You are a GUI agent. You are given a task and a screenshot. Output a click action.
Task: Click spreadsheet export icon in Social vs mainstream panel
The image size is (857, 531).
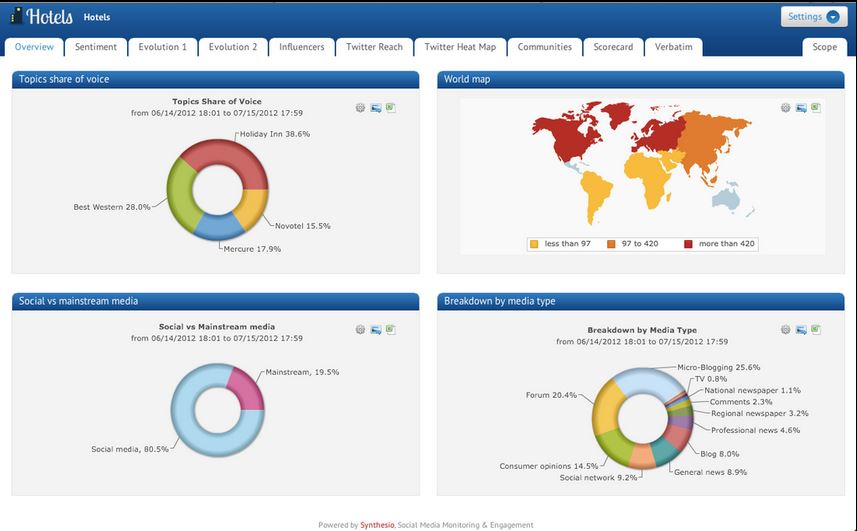(390, 329)
